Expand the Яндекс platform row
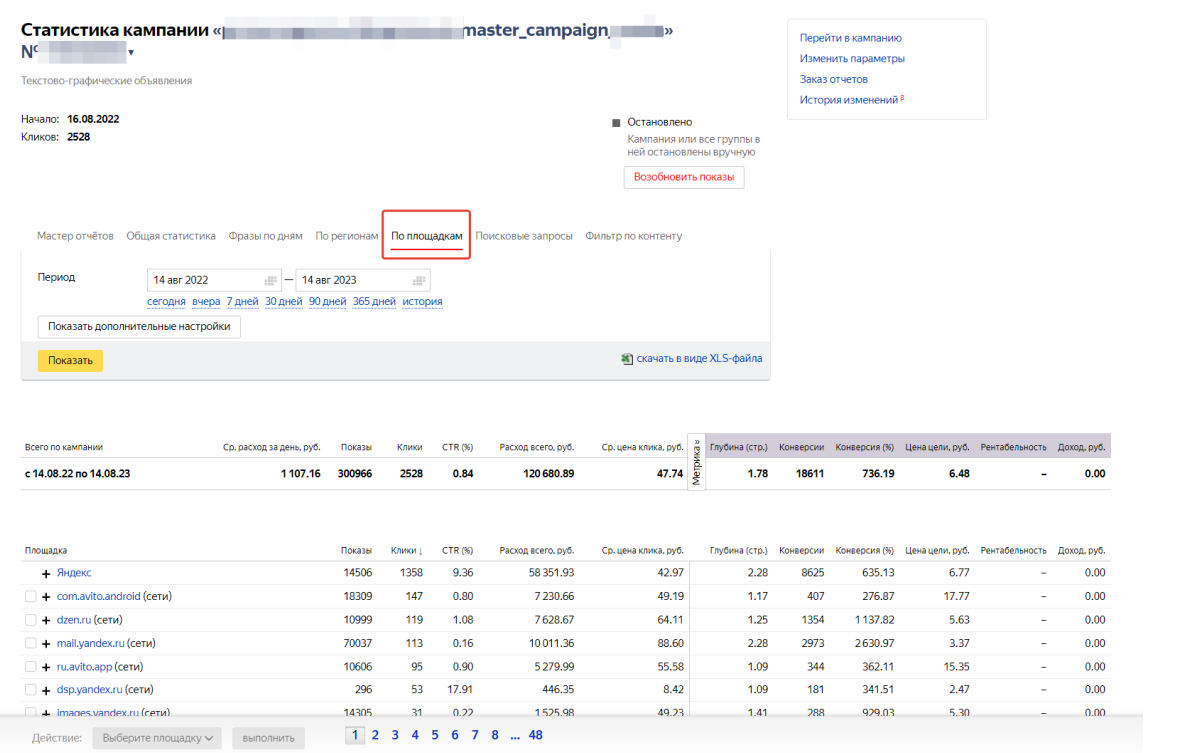 pyautogui.click(x=46, y=573)
